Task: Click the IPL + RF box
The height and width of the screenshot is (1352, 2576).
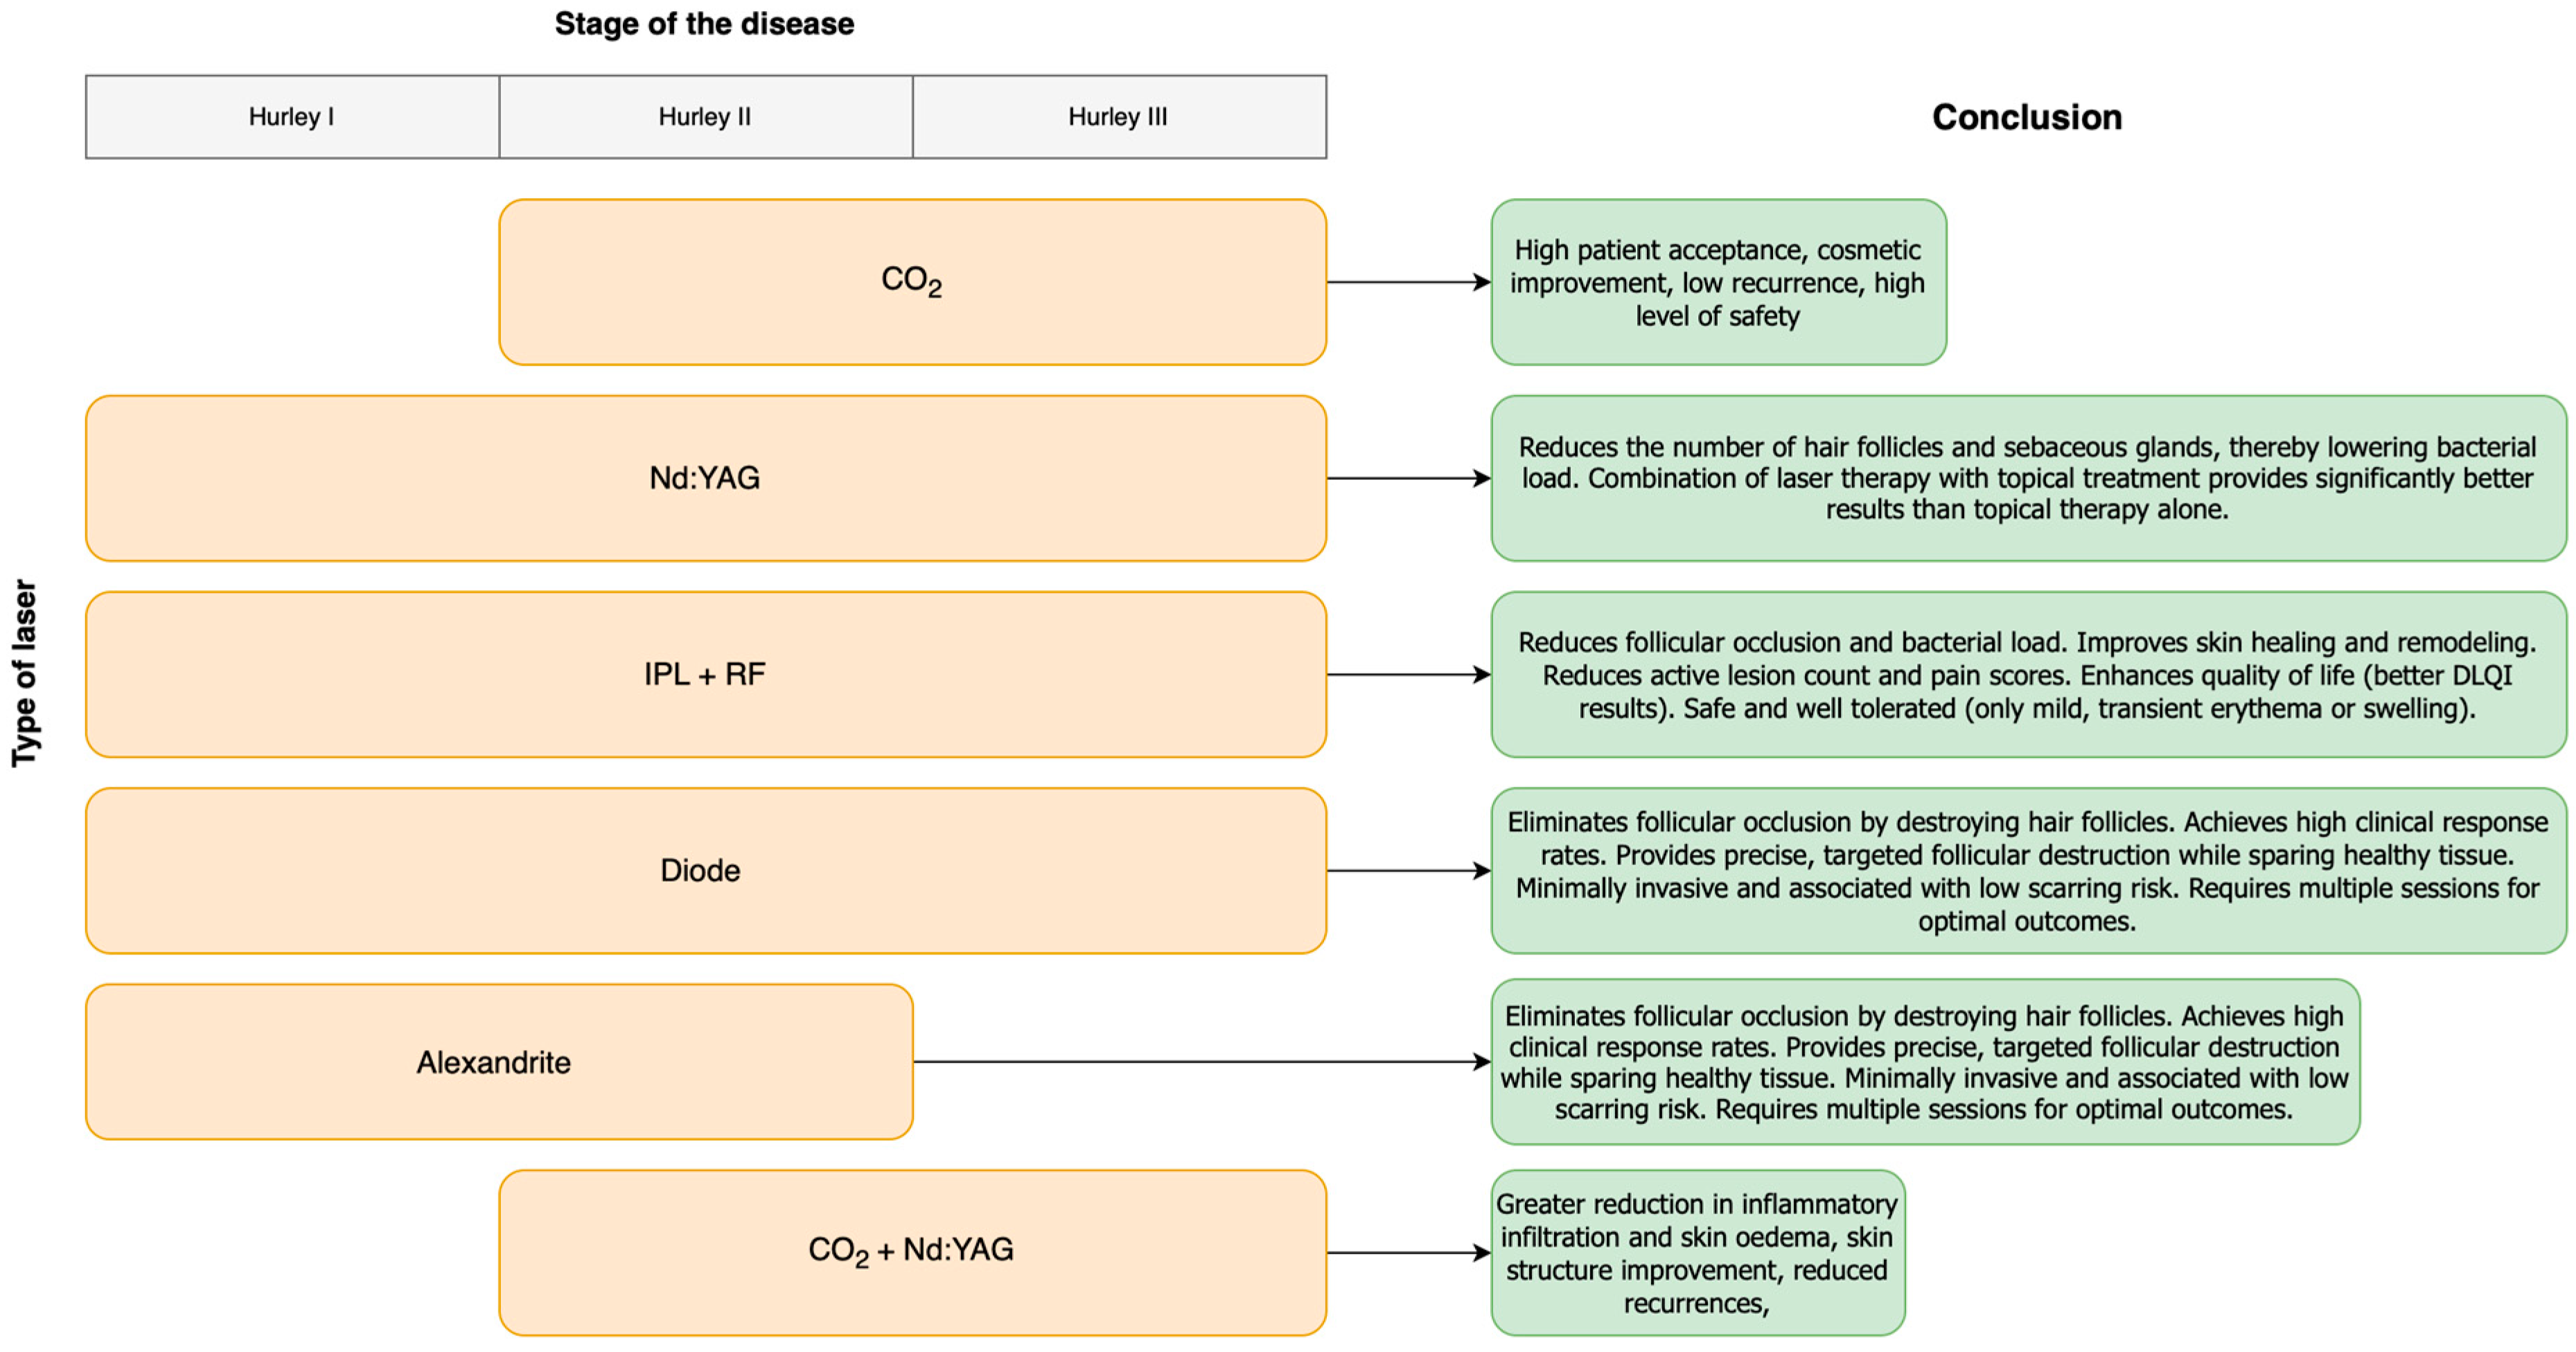Action: (705, 674)
